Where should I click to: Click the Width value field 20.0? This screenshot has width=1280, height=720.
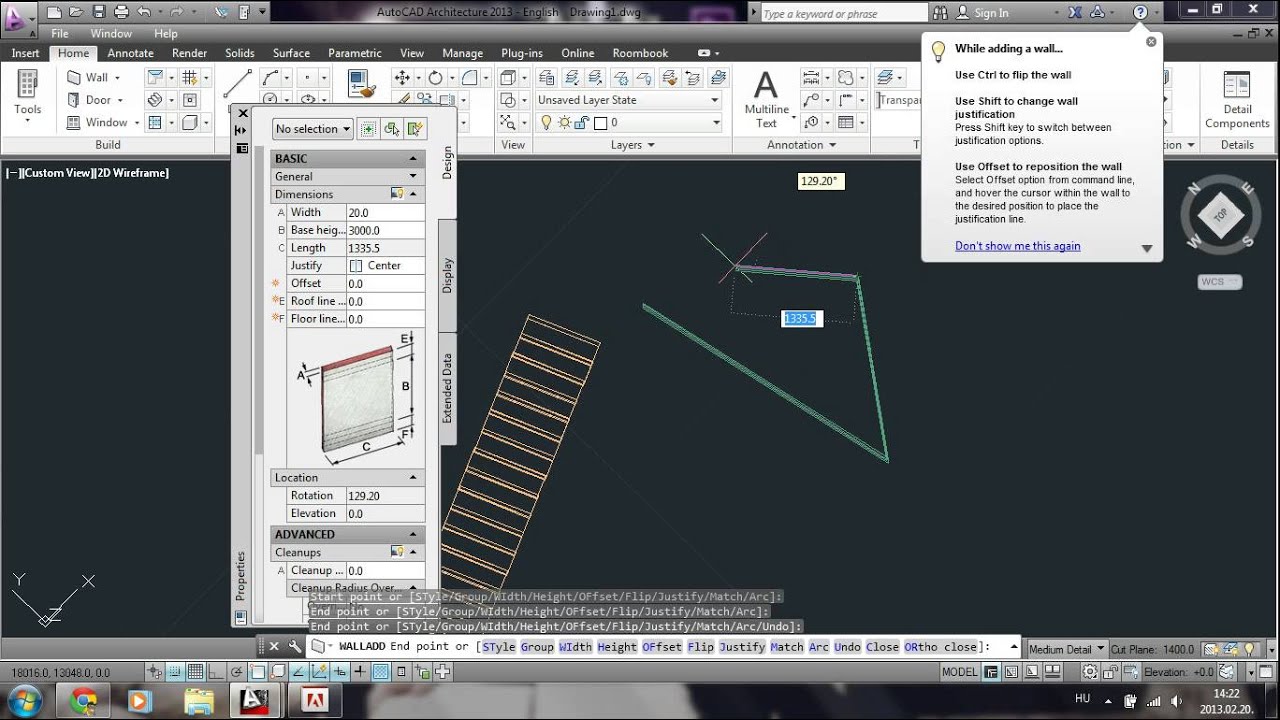[x=385, y=212]
